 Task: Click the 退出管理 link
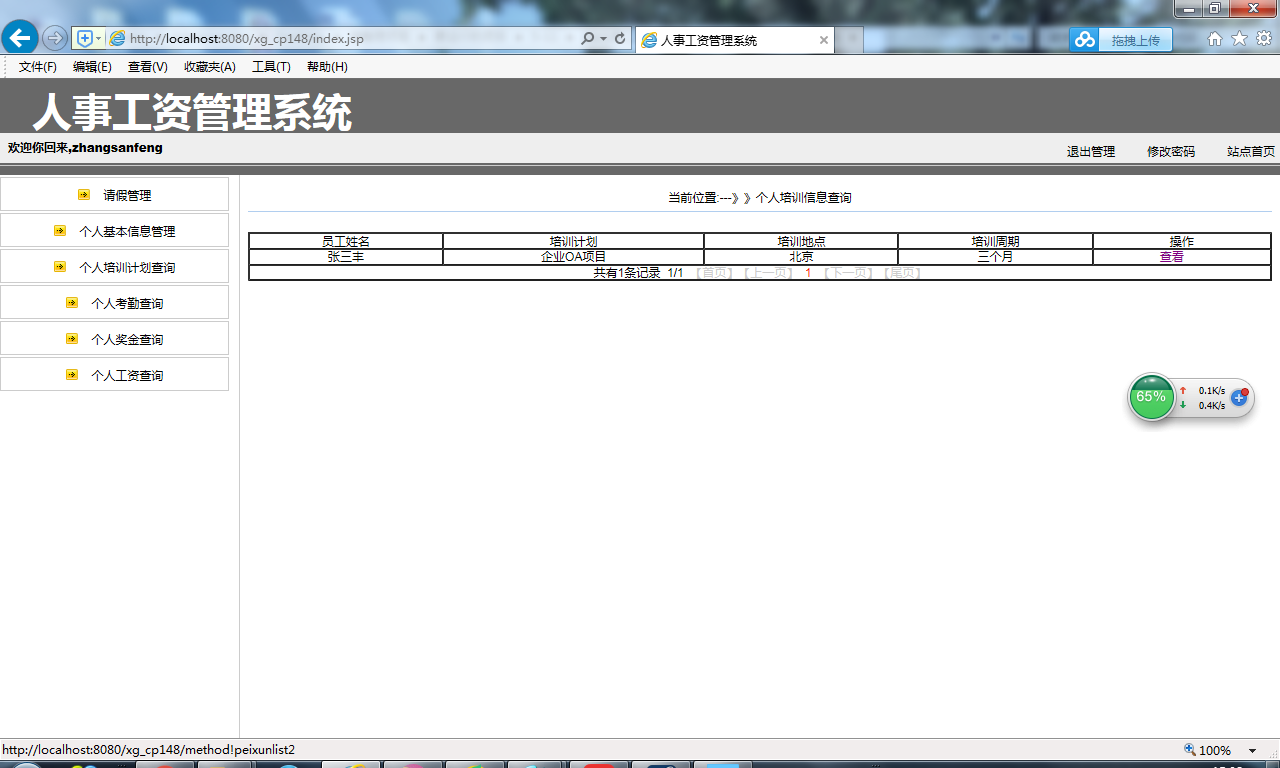[1091, 152]
